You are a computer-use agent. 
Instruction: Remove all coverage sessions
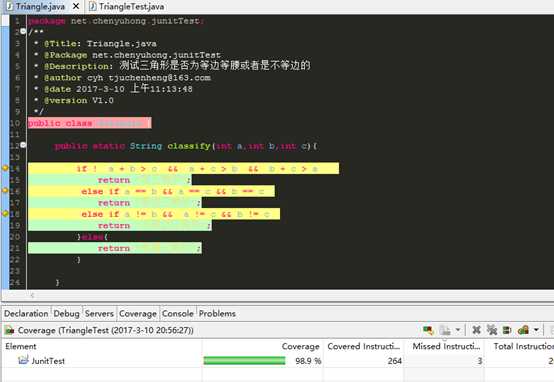(x=491, y=330)
